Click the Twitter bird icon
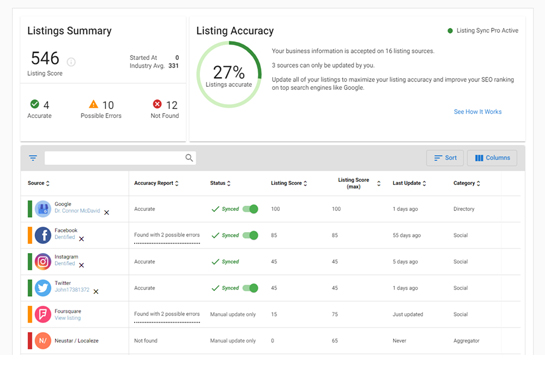This screenshot has height=369, width=545. coord(43,288)
